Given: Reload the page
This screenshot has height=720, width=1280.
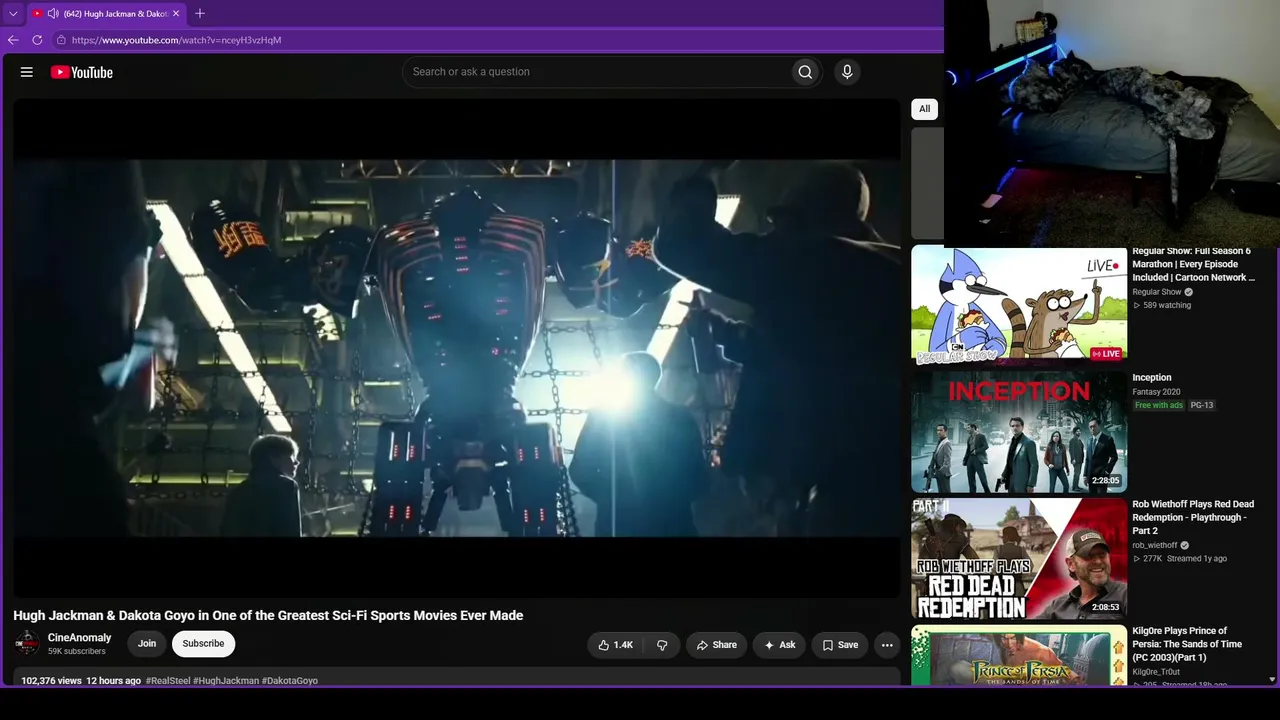Looking at the screenshot, I should pos(37,40).
